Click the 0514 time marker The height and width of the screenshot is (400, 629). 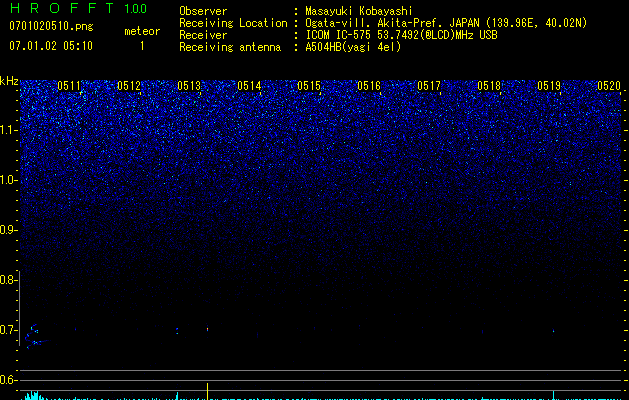[249, 86]
